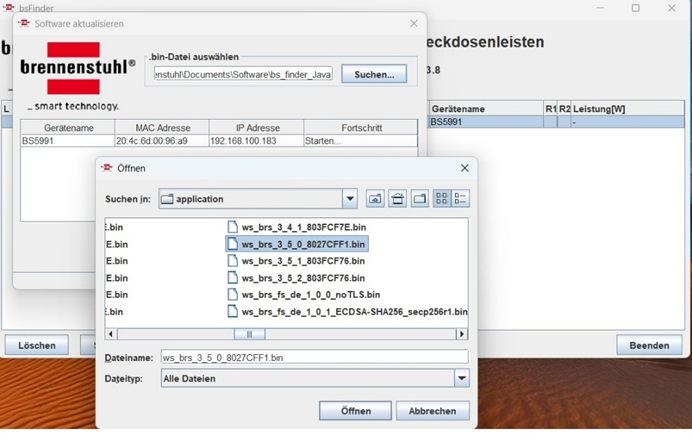Switch to list view icon
This screenshot has height=448, width=692.
pos(442,199)
